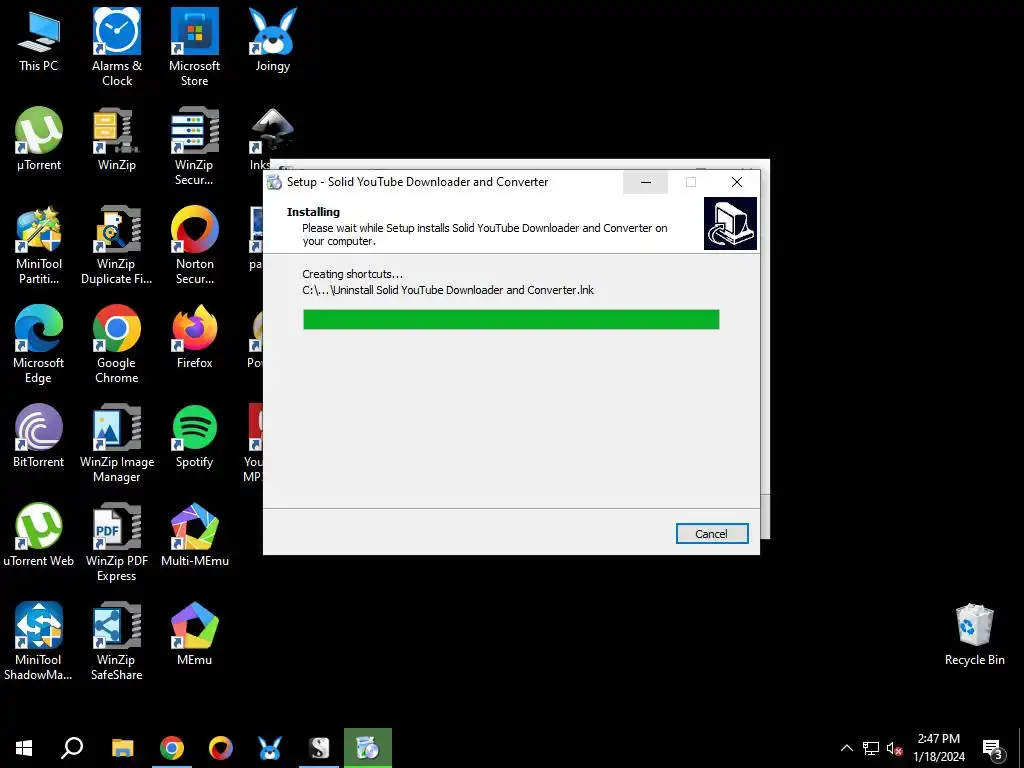Select the Recycle Bin icon
This screenshot has height=768, width=1024.
click(x=974, y=635)
